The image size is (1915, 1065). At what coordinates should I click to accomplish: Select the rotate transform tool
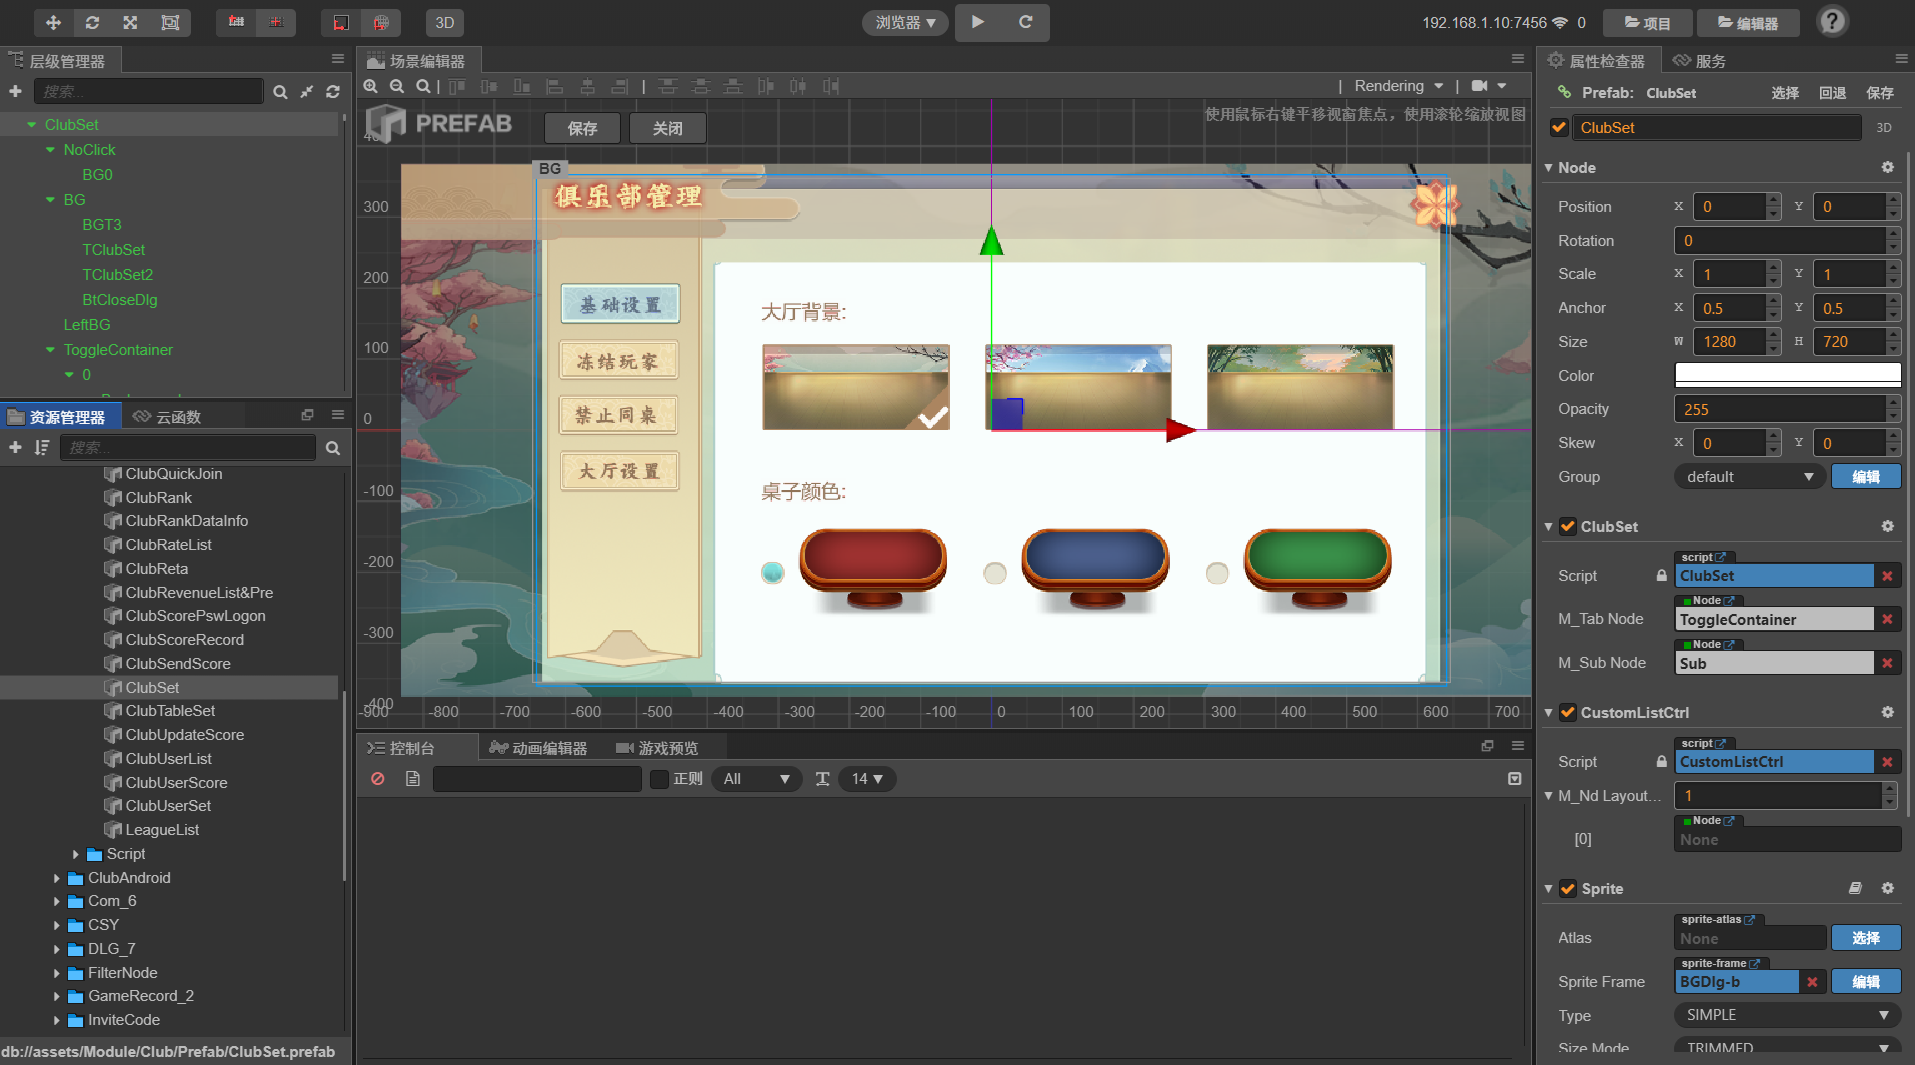pos(92,22)
